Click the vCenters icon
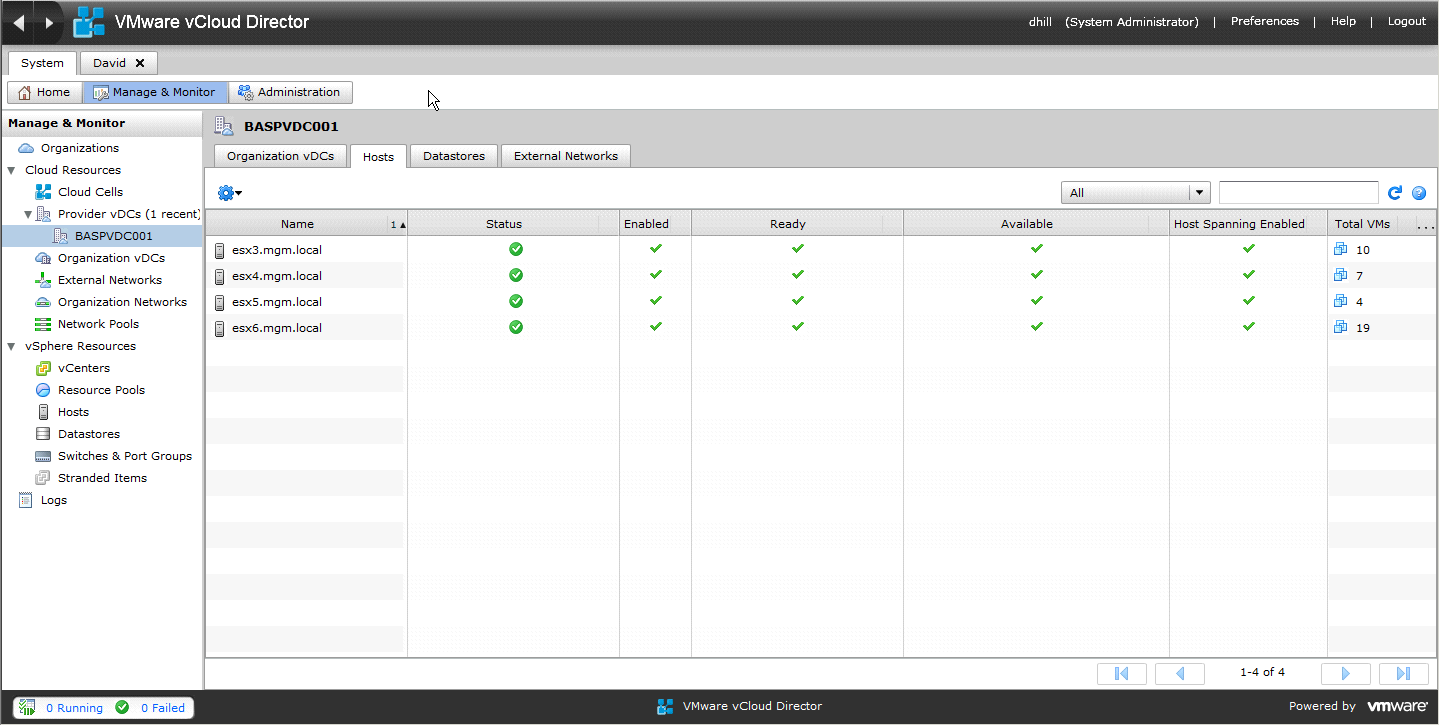 pos(43,368)
